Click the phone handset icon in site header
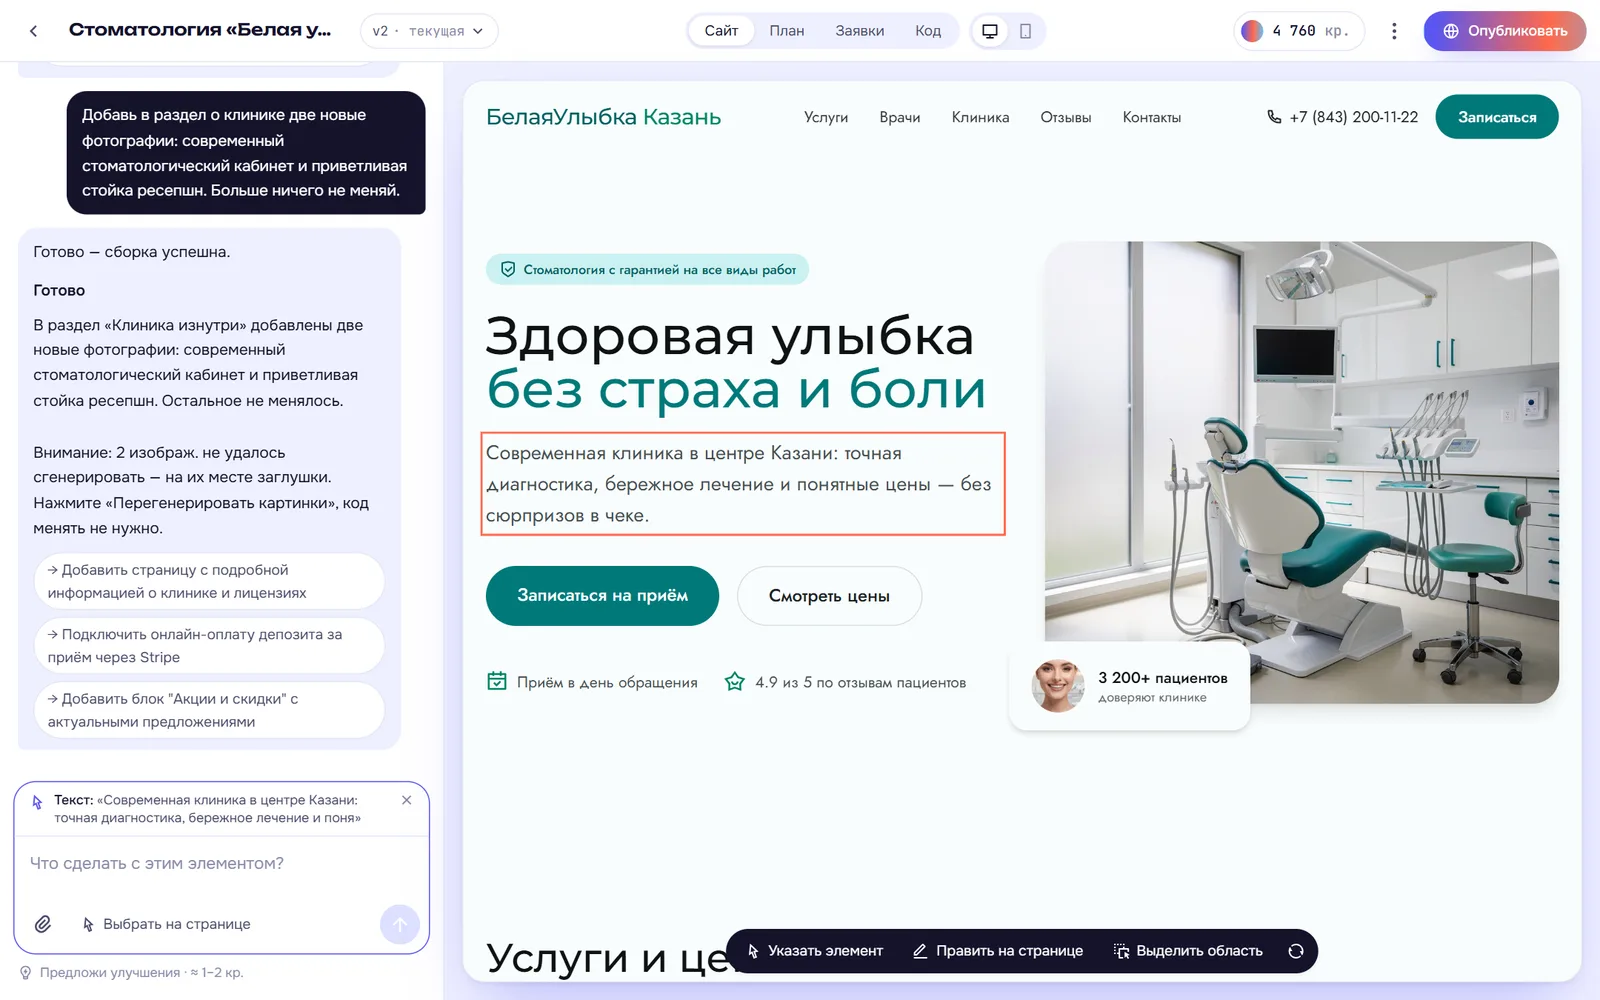This screenshot has width=1600, height=1000. click(x=1274, y=117)
